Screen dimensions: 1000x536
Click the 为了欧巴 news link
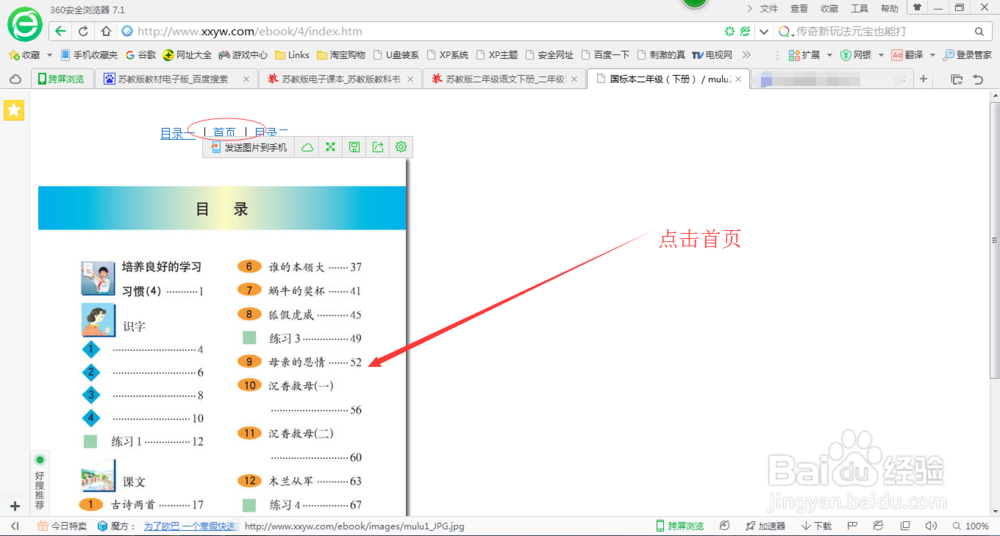[189, 526]
